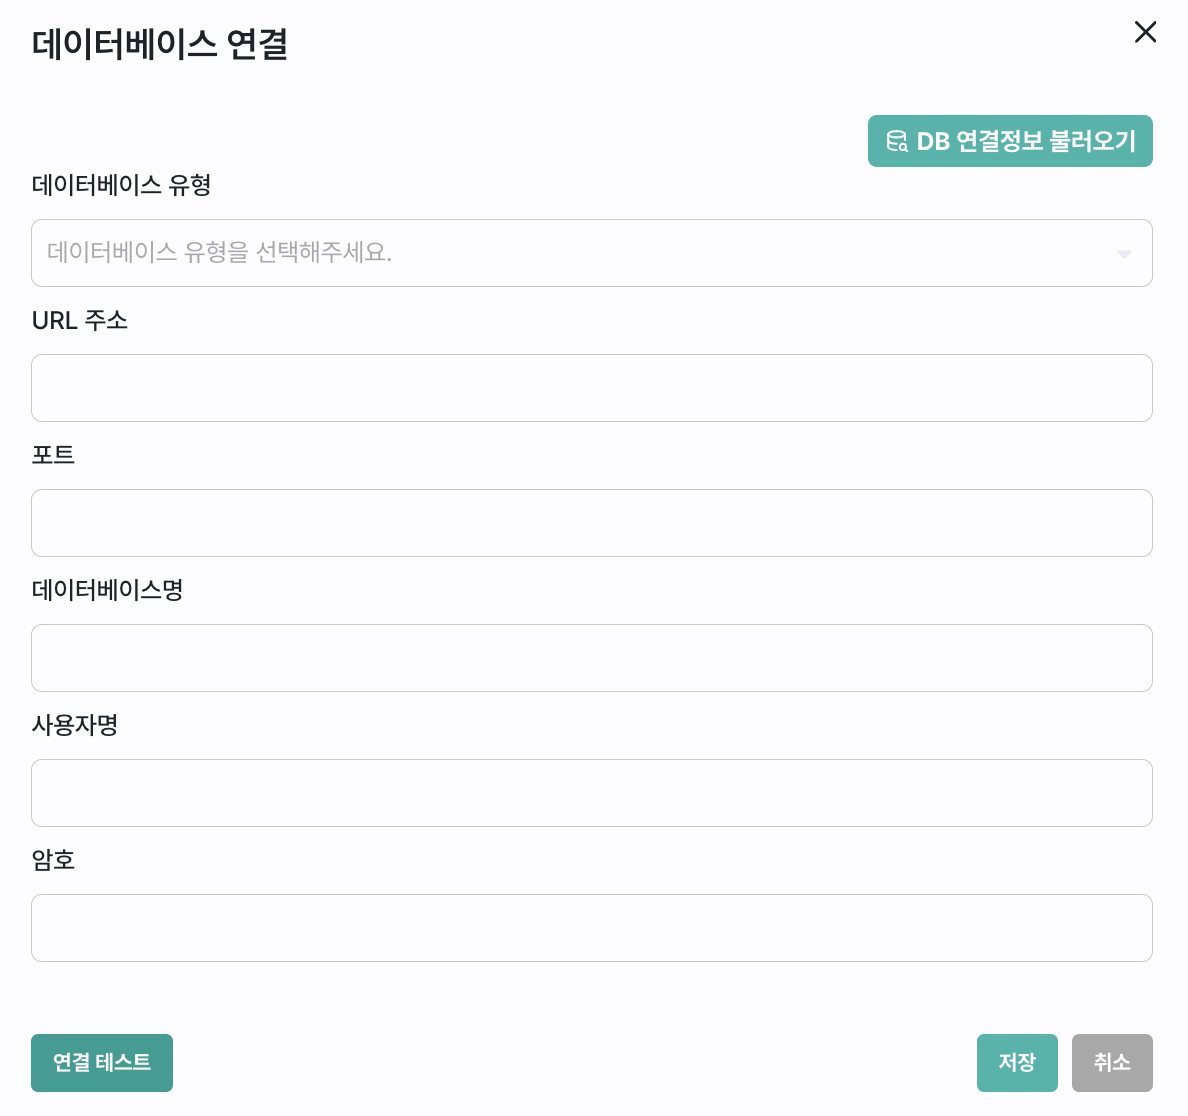Screen dimensions: 1188x1116
Task: Click the database icon on DB 연결정보 불러오기
Action: 897,141
